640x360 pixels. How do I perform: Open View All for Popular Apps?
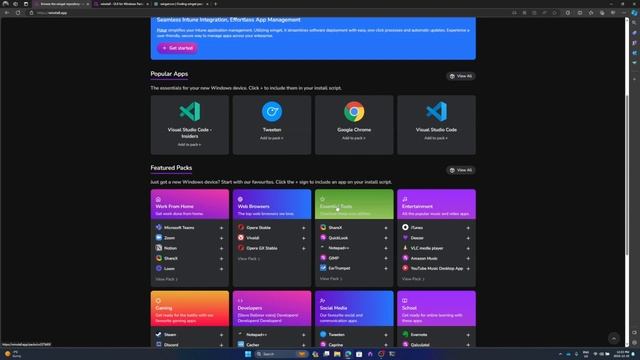pos(460,76)
